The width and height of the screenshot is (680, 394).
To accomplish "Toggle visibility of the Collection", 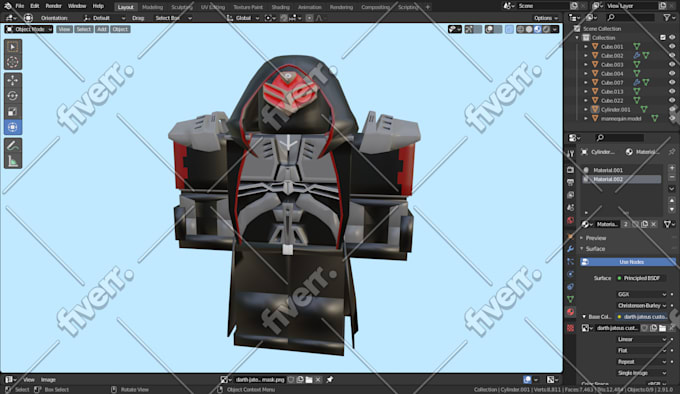I will click(672, 38).
